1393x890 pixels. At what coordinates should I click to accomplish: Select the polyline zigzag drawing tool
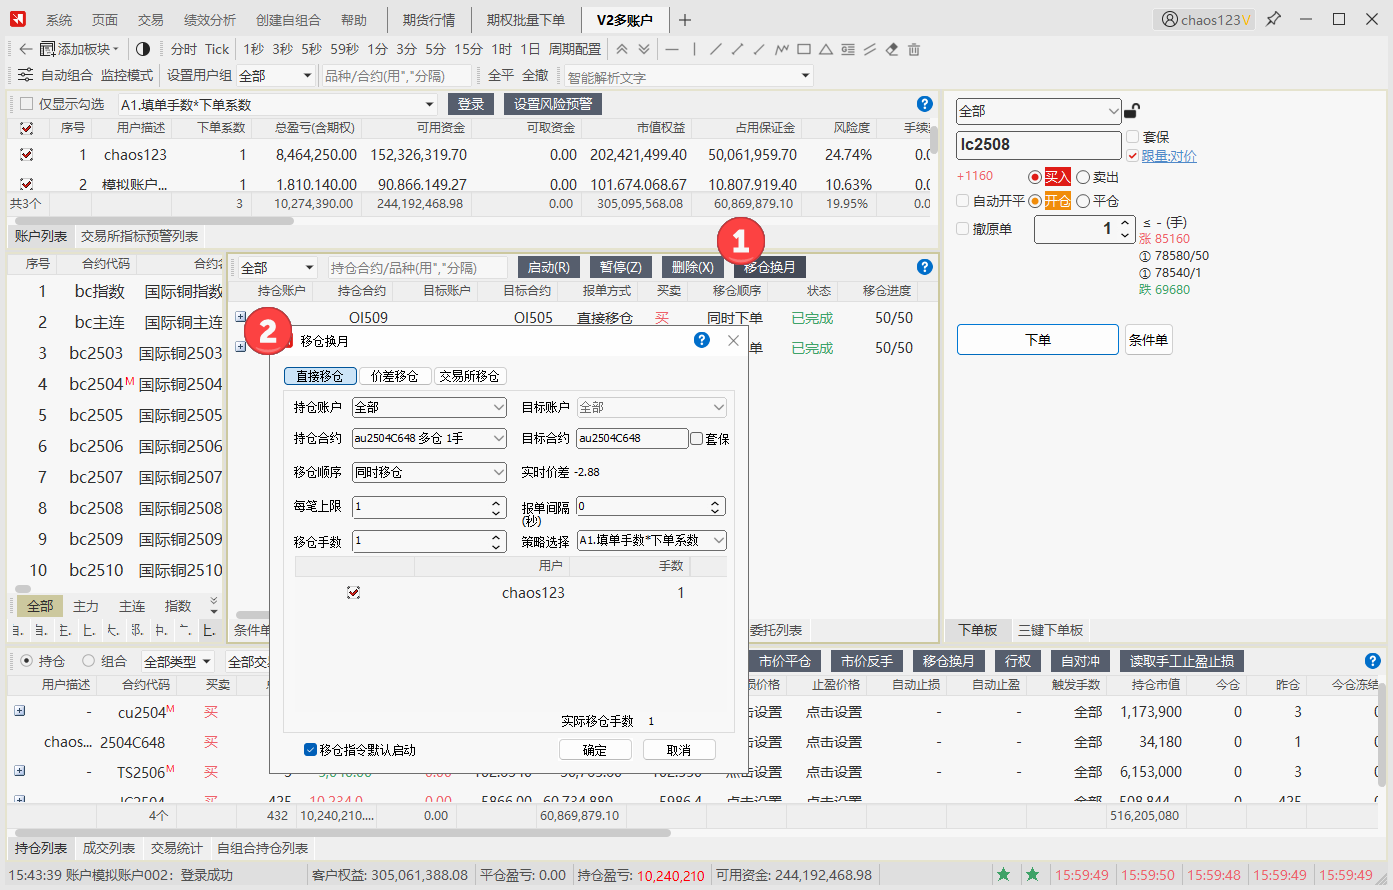tap(781, 49)
